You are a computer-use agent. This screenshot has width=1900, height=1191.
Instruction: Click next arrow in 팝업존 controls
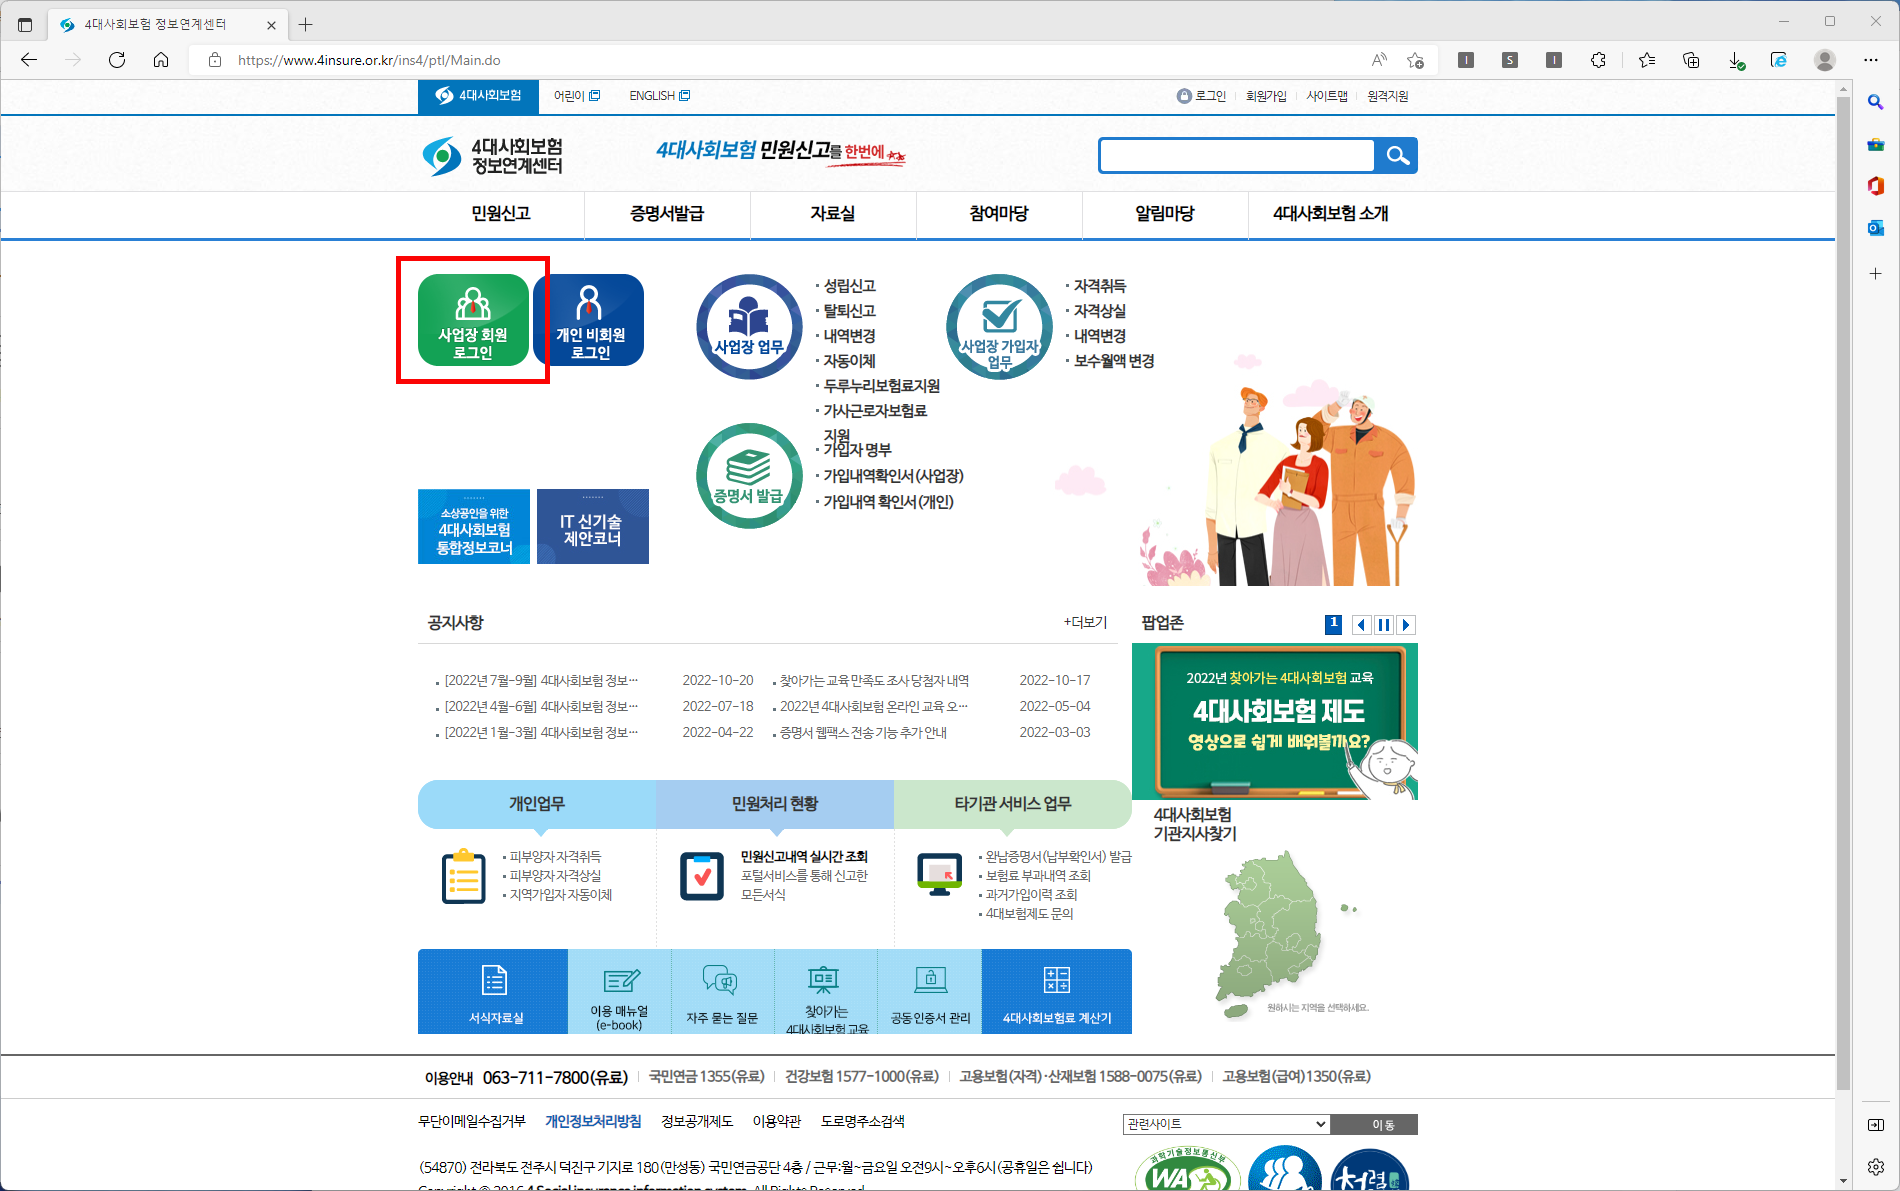pos(1406,625)
